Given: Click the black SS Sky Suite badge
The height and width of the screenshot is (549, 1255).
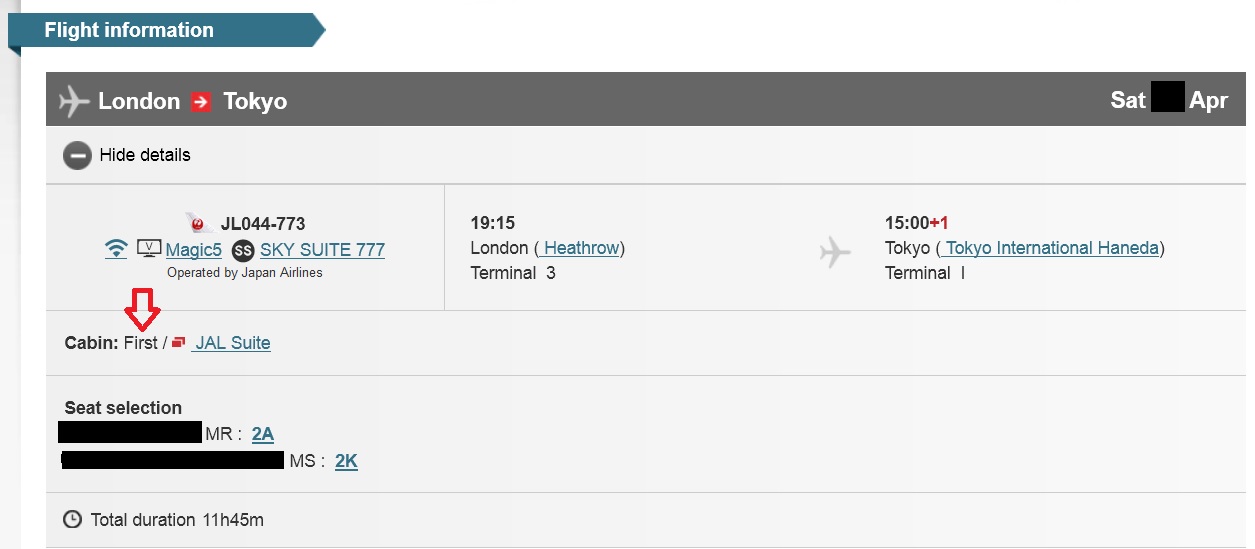Looking at the screenshot, I should coord(243,250).
